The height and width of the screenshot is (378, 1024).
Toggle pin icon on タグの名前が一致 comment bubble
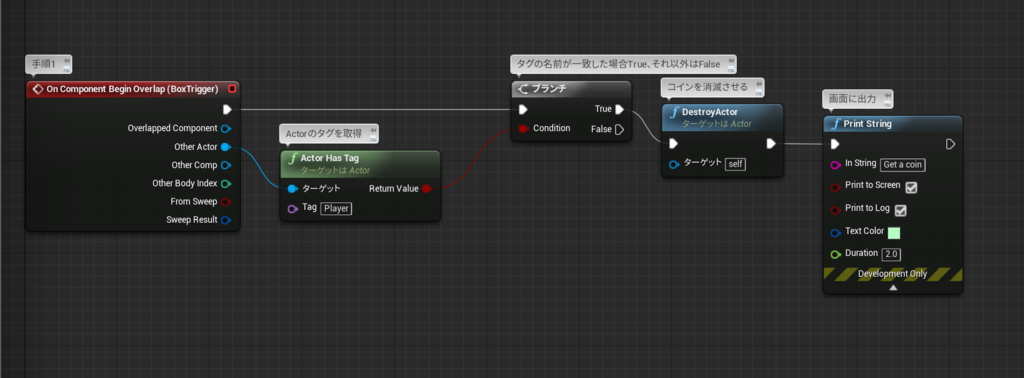click(x=730, y=62)
